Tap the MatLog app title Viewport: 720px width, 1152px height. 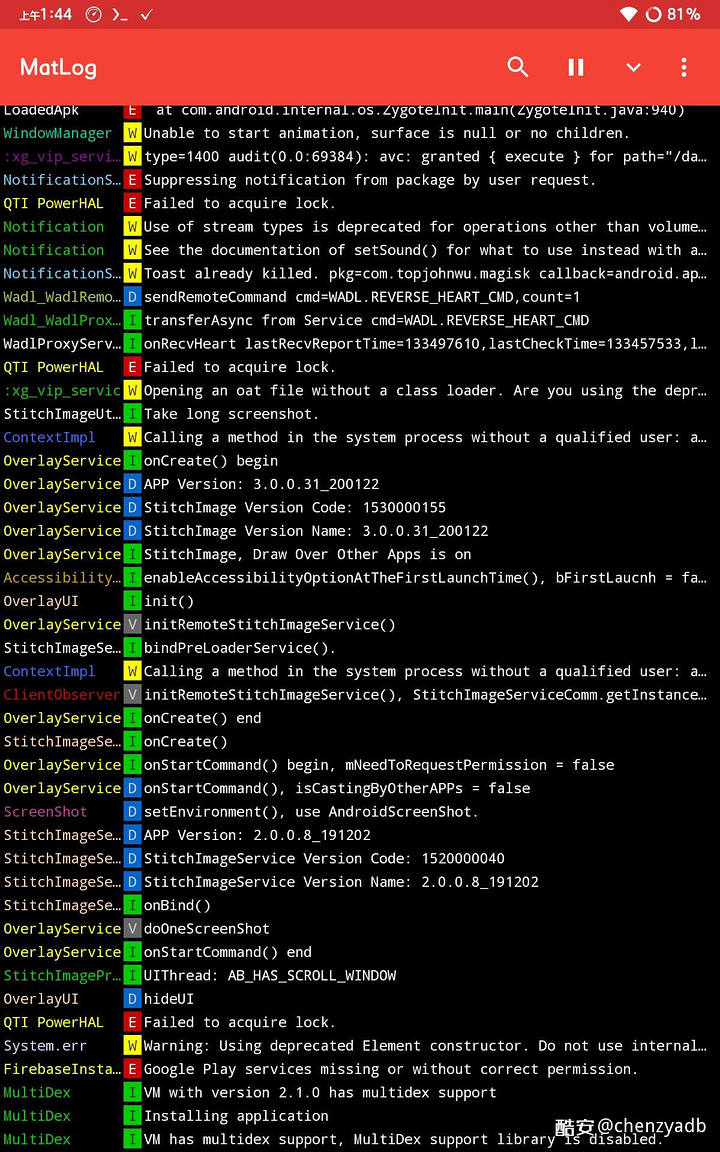click(58, 68)
